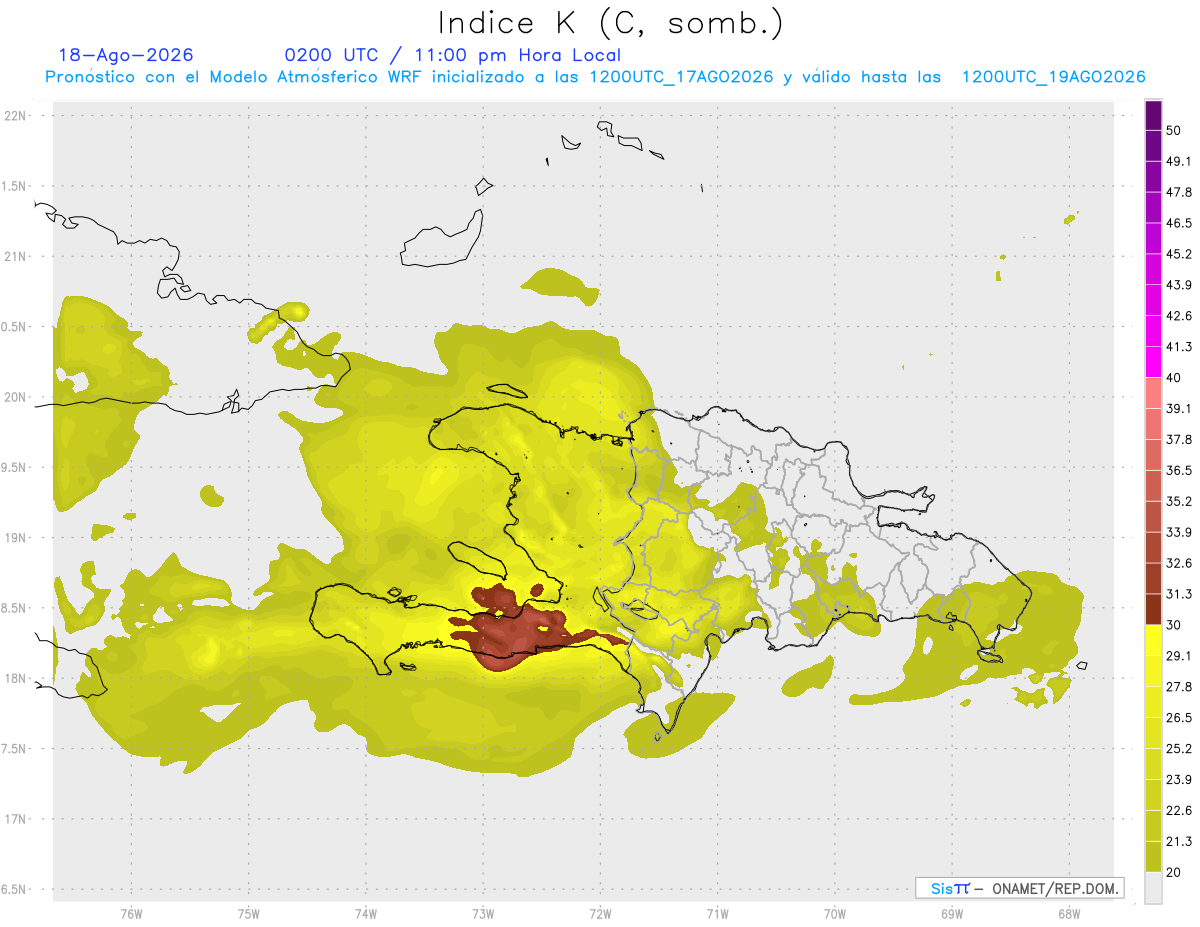Viewport: 1200px width, 927px height.
Task: Click the latitude label "20N"
Action: (17, 397)
